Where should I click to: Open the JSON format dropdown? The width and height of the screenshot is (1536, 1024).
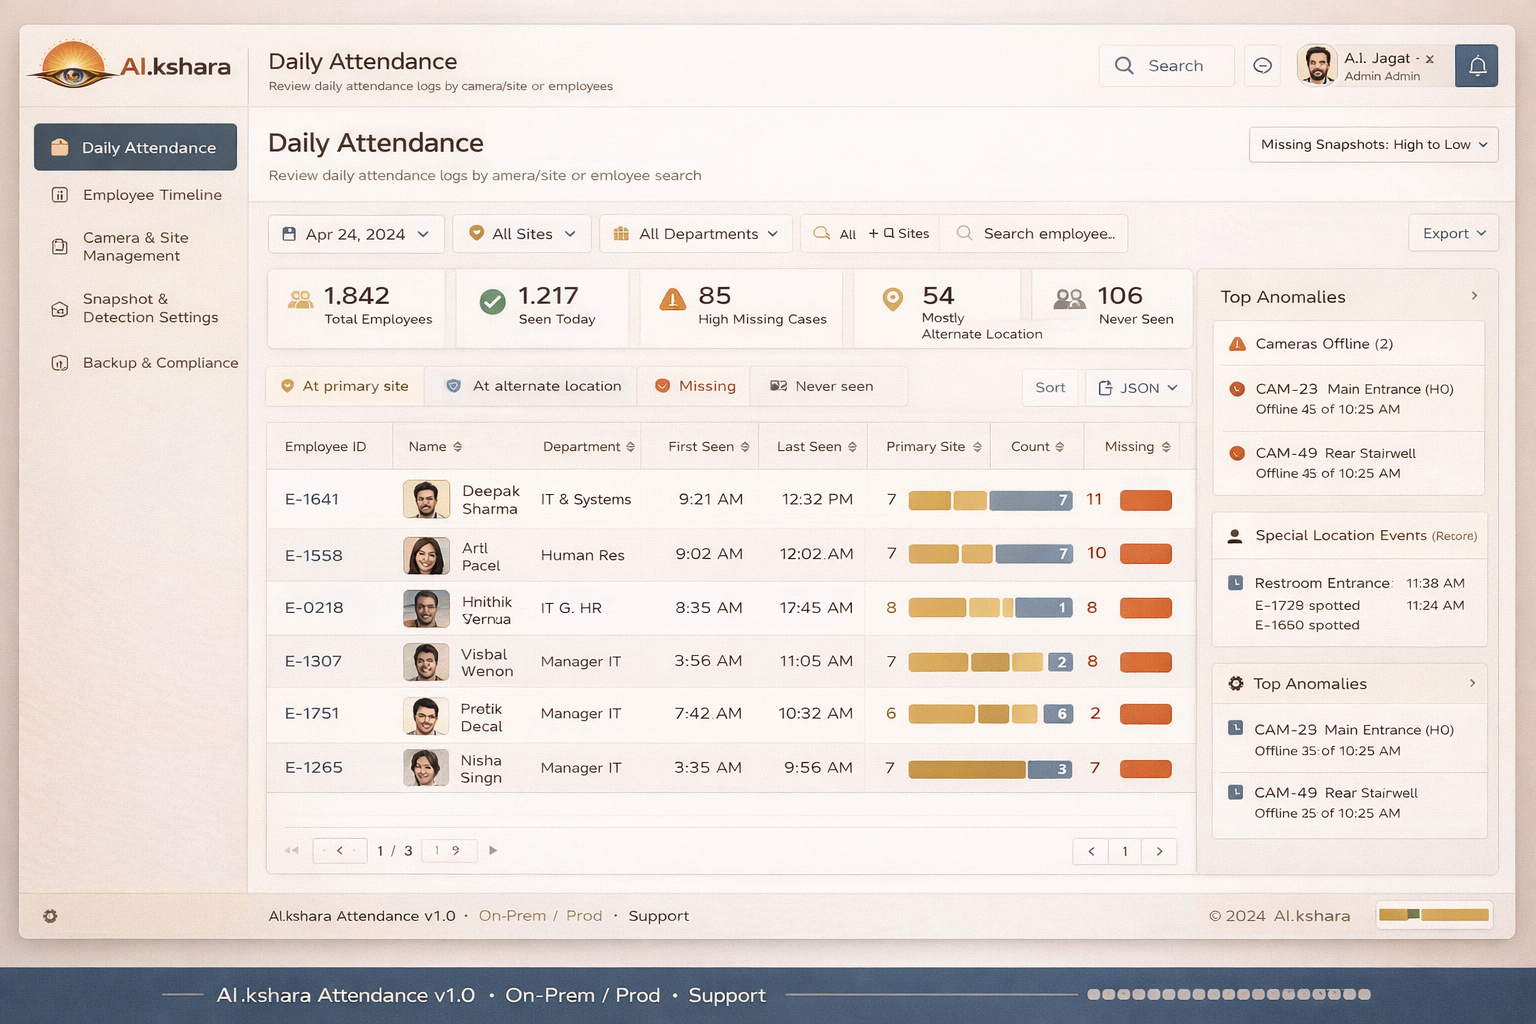pyautogui.click(x=1138, y=388)
